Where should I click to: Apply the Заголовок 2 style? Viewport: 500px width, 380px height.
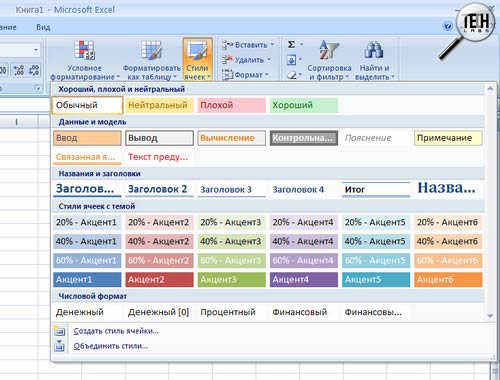pyautogui.click(x=159, y=189)
